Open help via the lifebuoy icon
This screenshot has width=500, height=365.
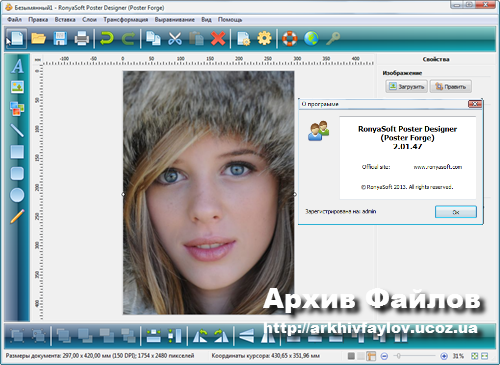pyautogui.click(x=289, y=38)
